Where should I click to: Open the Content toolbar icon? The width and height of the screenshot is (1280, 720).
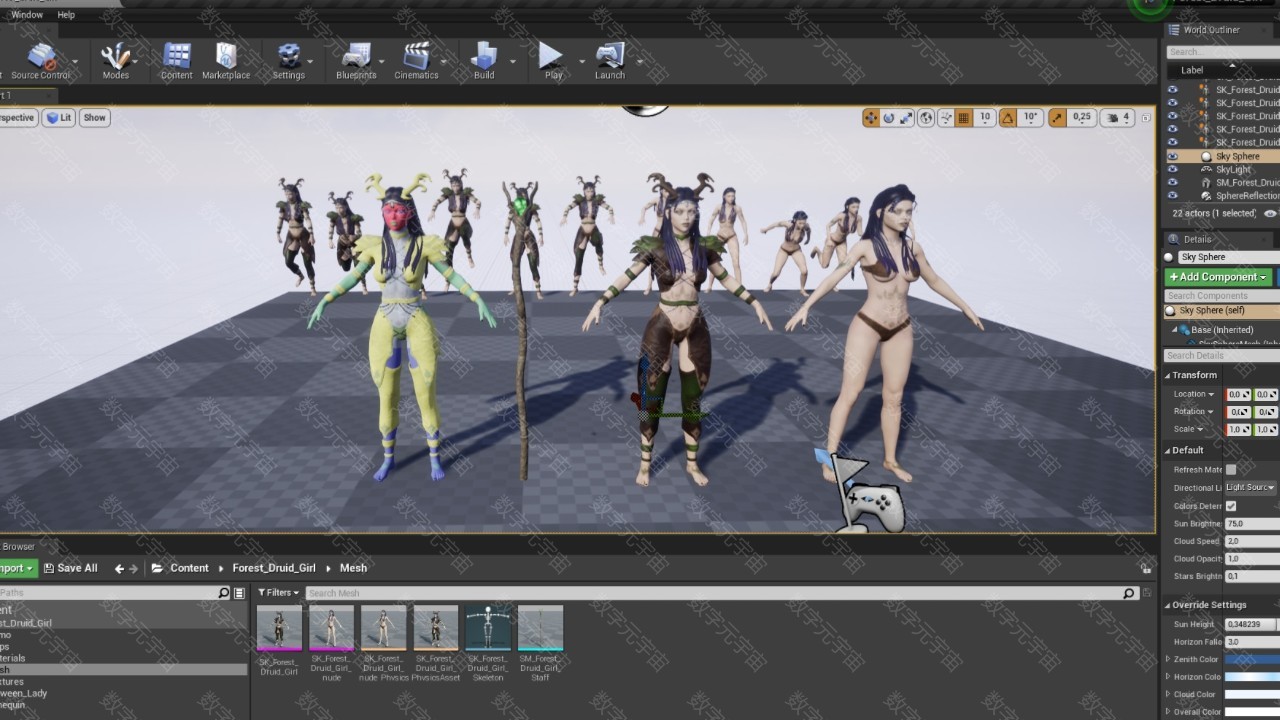pos(176,60)
